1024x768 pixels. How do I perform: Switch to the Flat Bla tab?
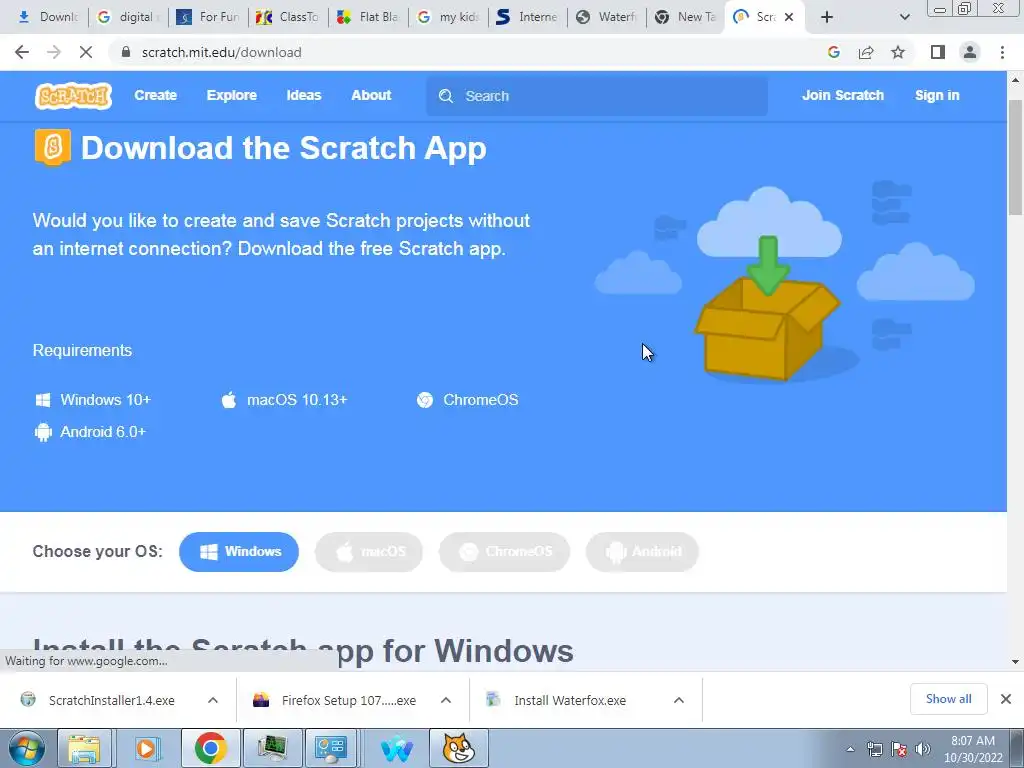pyautogui.click(x=368, y=17)
